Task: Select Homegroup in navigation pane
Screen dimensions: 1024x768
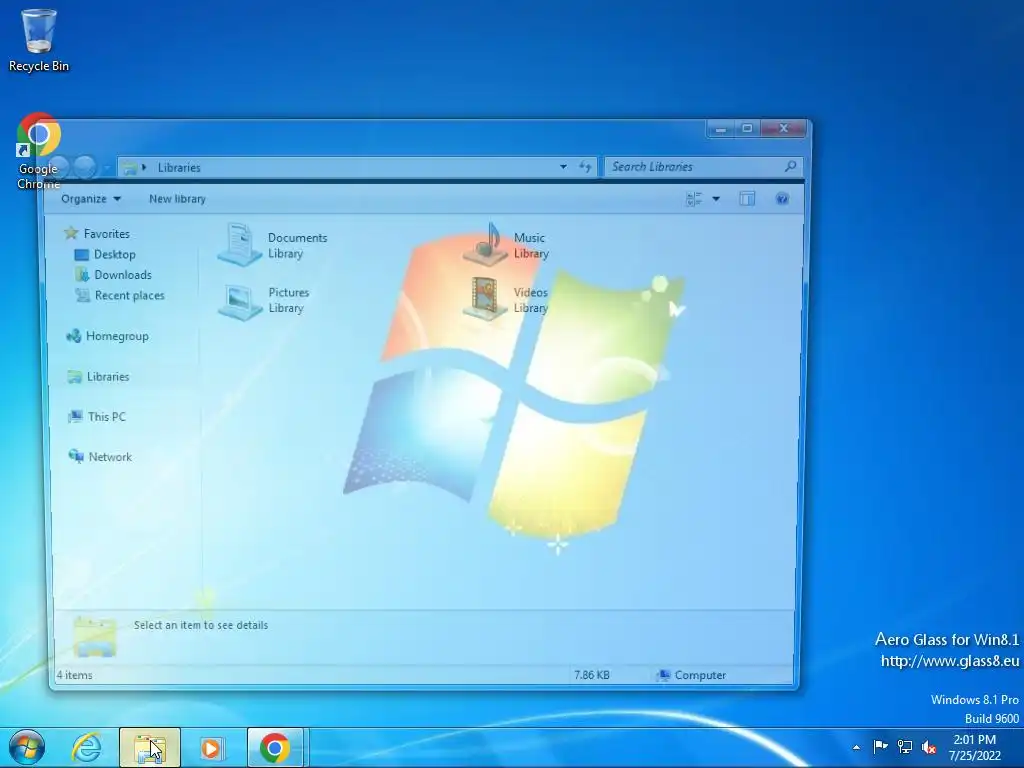Action: pyautogui.click(x=118, y=336)
